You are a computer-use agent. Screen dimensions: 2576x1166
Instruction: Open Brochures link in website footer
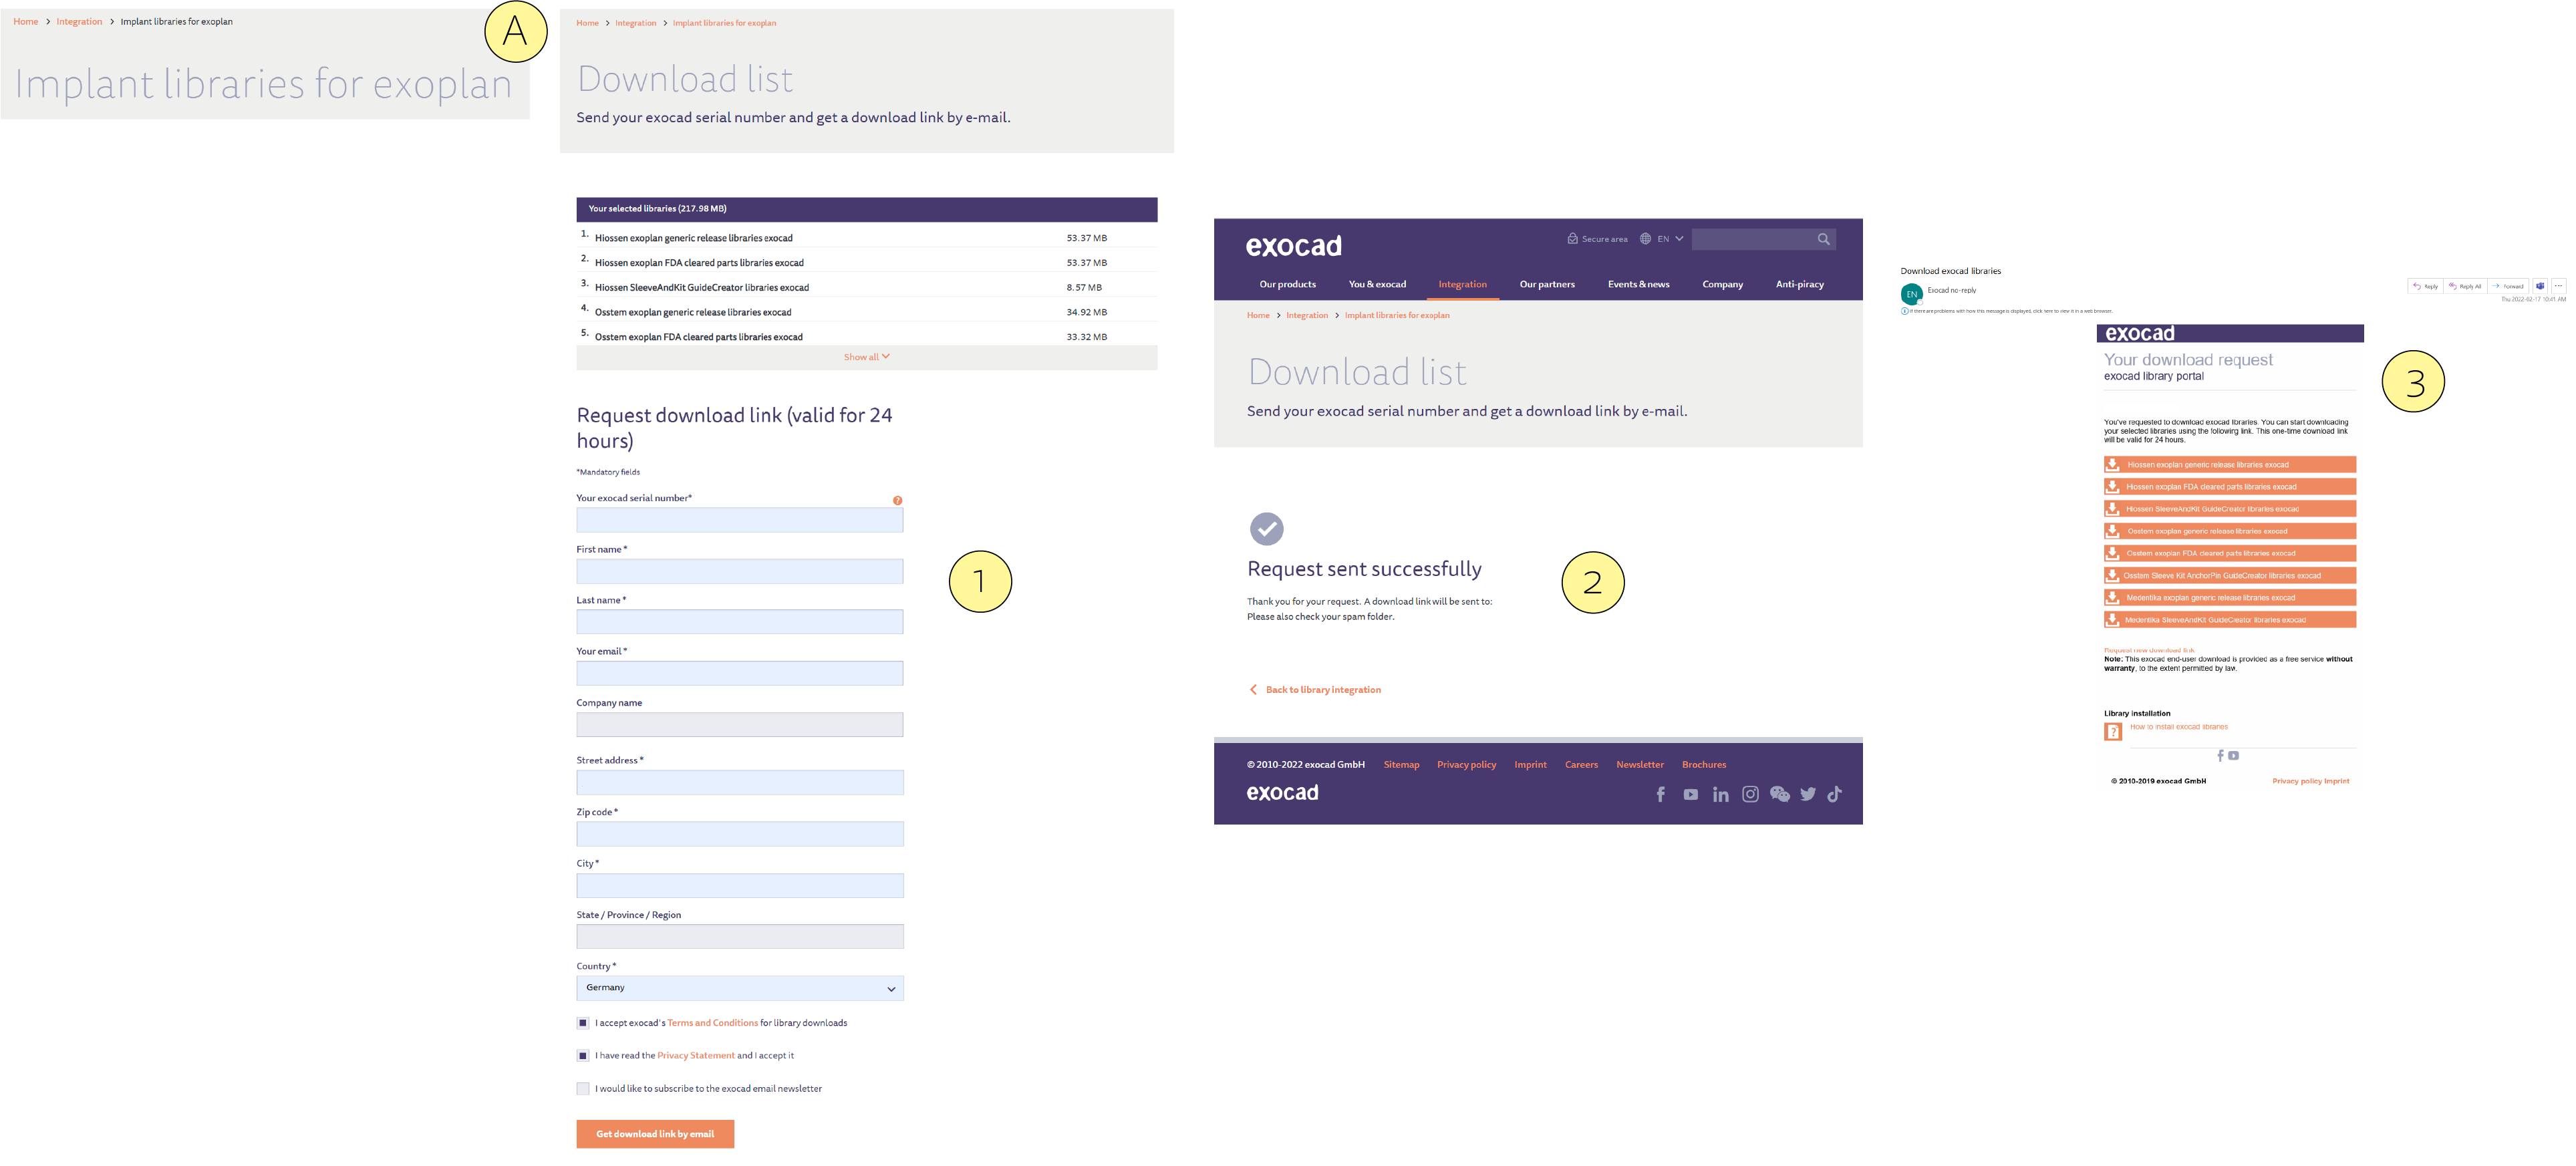coord(1703,765)
